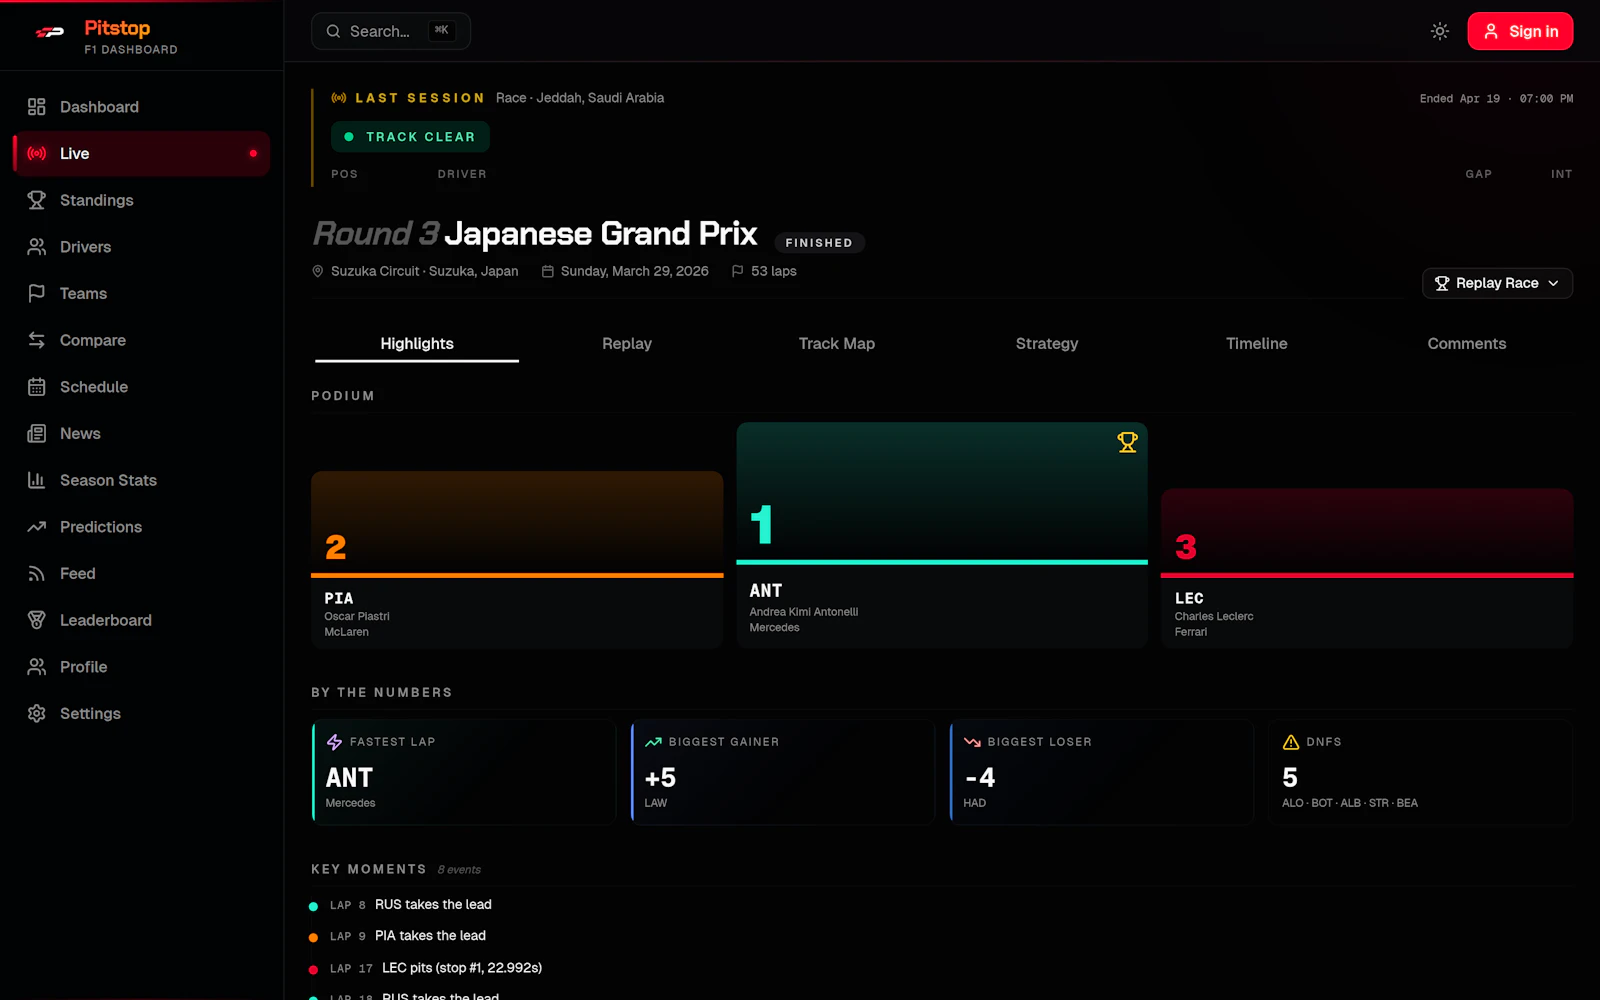1600x1000 pixels.
Task: Select the third-place LEC podium card
Action: coord(1367,568)
